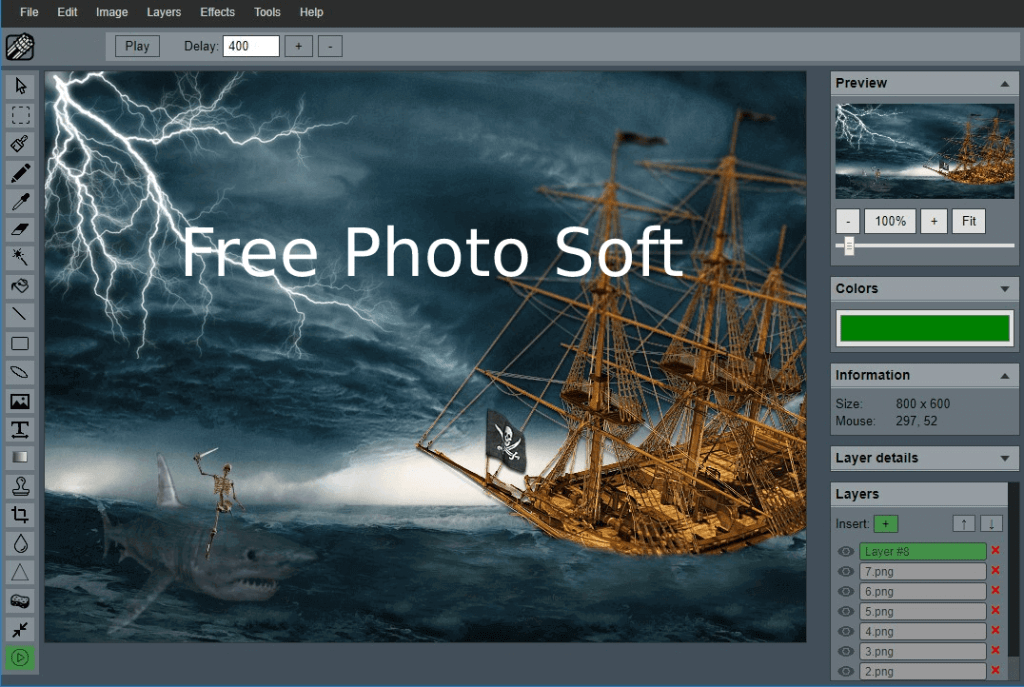Select the arrow selection tool
This screenshot has height=687, width=1024.
click(x=21, y=86)
